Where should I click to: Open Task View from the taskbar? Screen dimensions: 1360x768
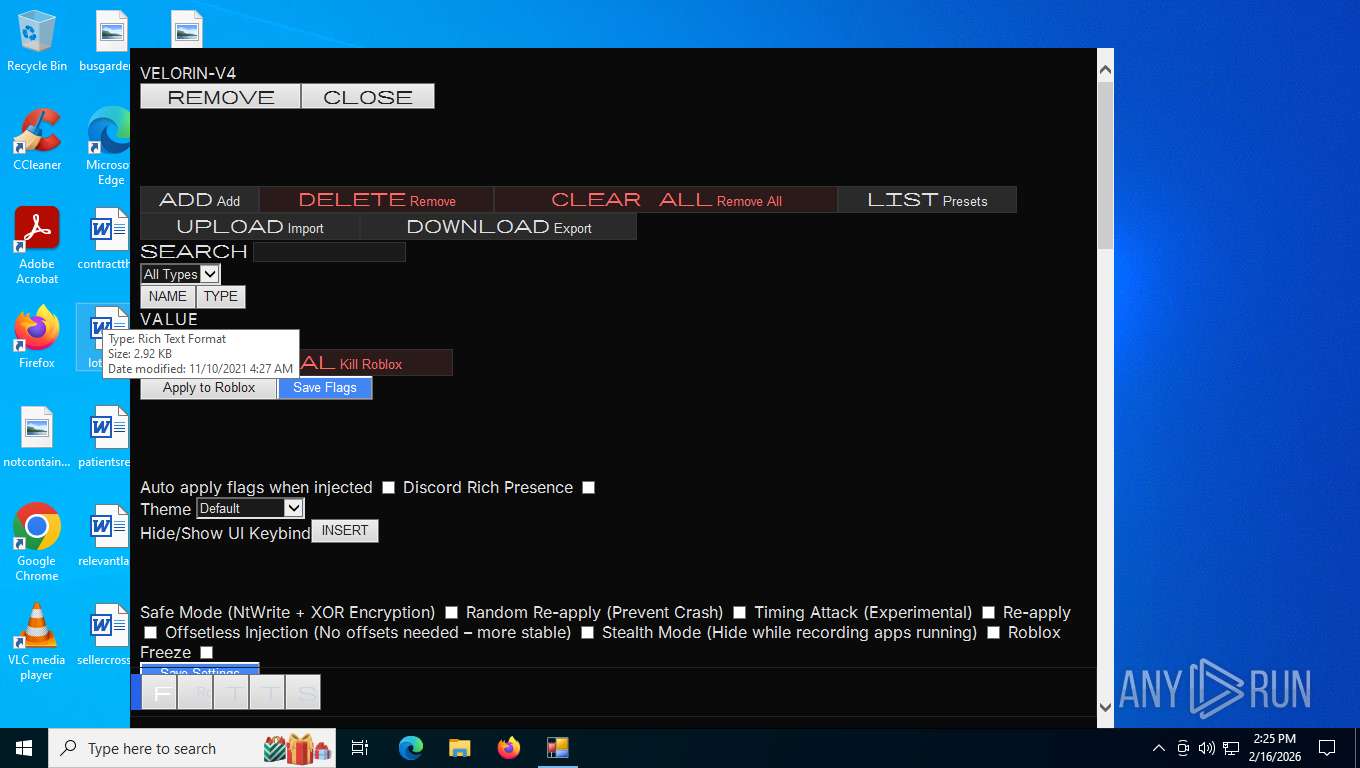[360, 748]
